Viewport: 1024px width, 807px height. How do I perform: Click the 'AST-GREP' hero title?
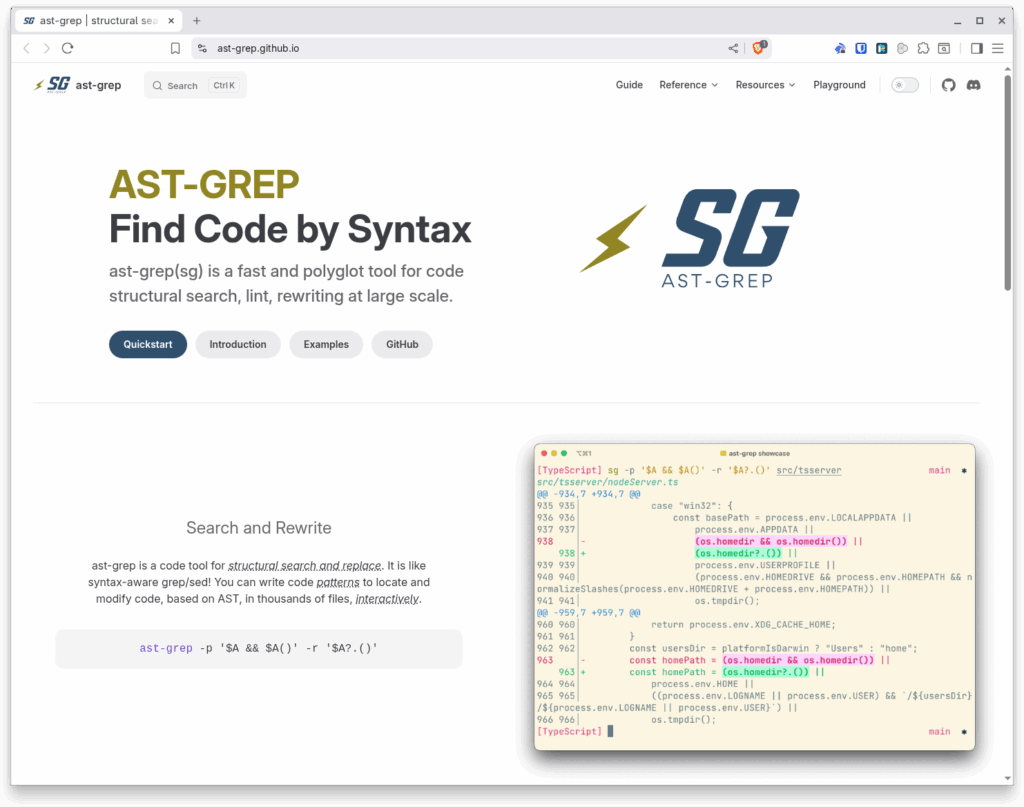click(204, 184)
